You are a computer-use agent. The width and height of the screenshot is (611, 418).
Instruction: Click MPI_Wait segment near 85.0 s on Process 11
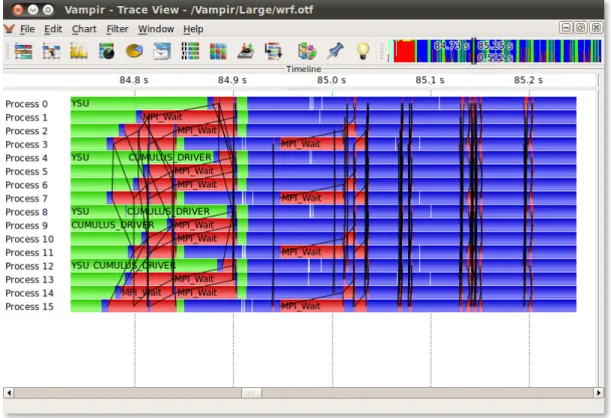(312, 252)
